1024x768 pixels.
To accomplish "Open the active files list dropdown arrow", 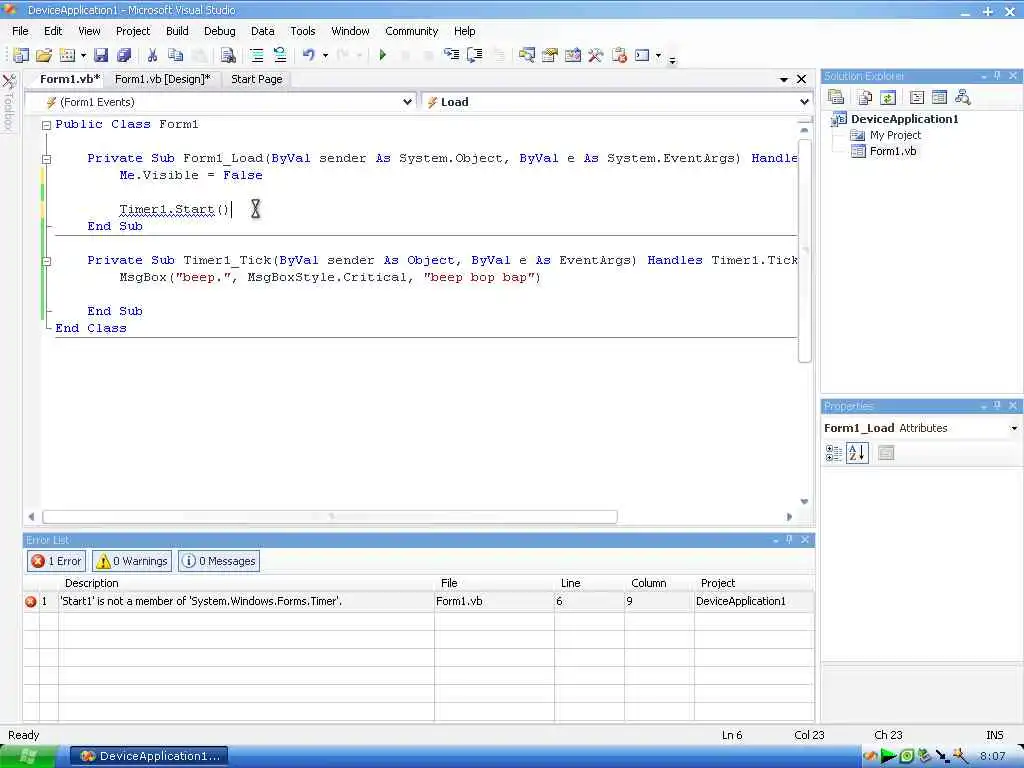I will tap(784, 79).
